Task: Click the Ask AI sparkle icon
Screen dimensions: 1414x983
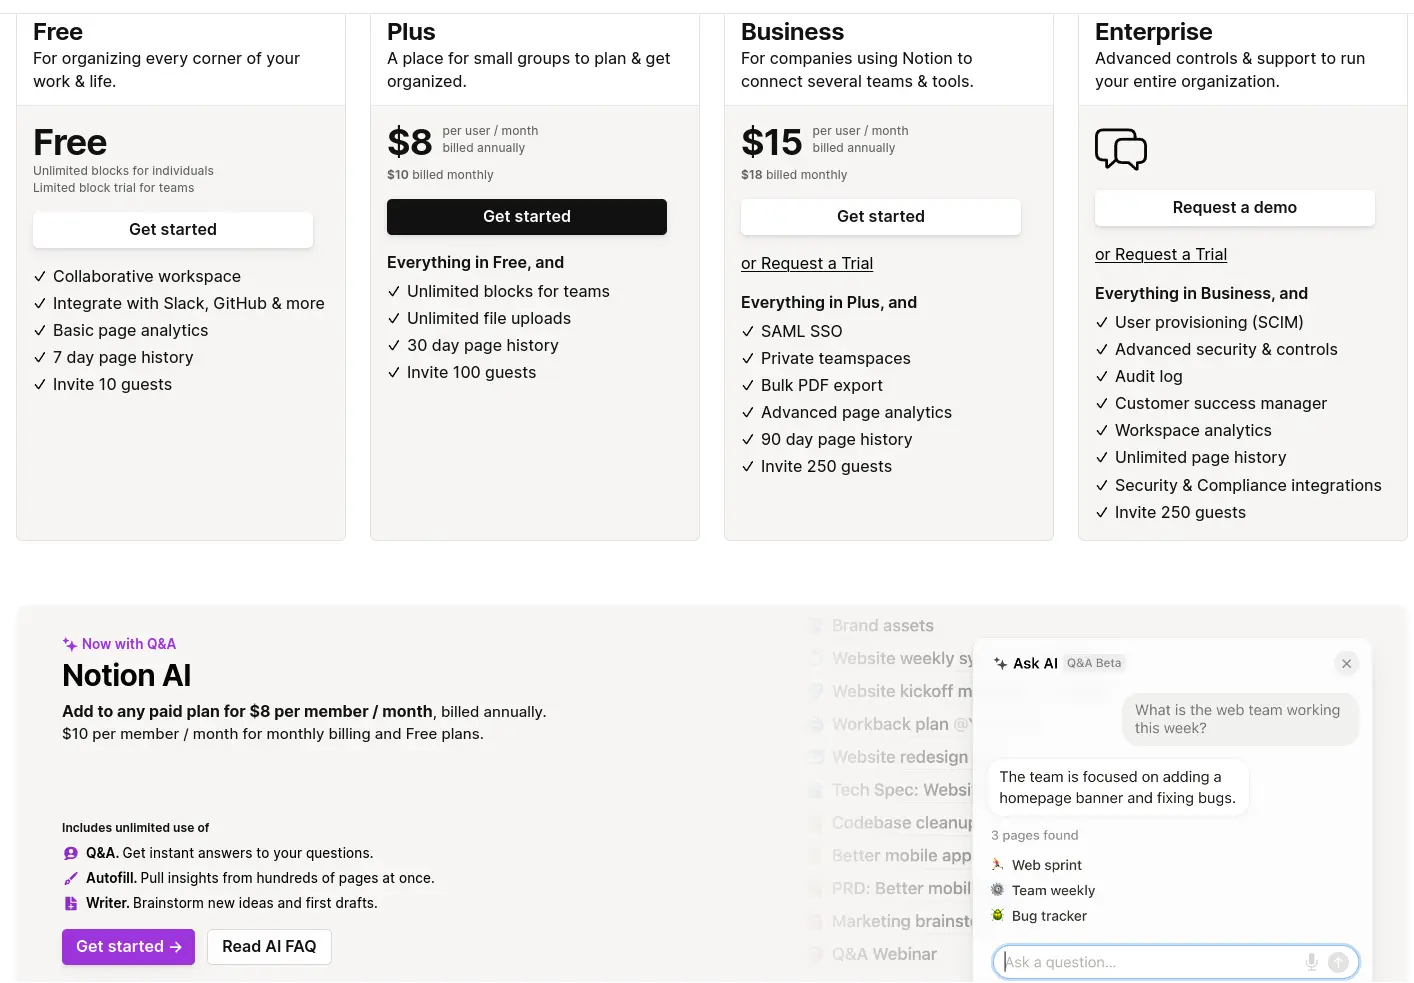Action: pos(1000,664)
